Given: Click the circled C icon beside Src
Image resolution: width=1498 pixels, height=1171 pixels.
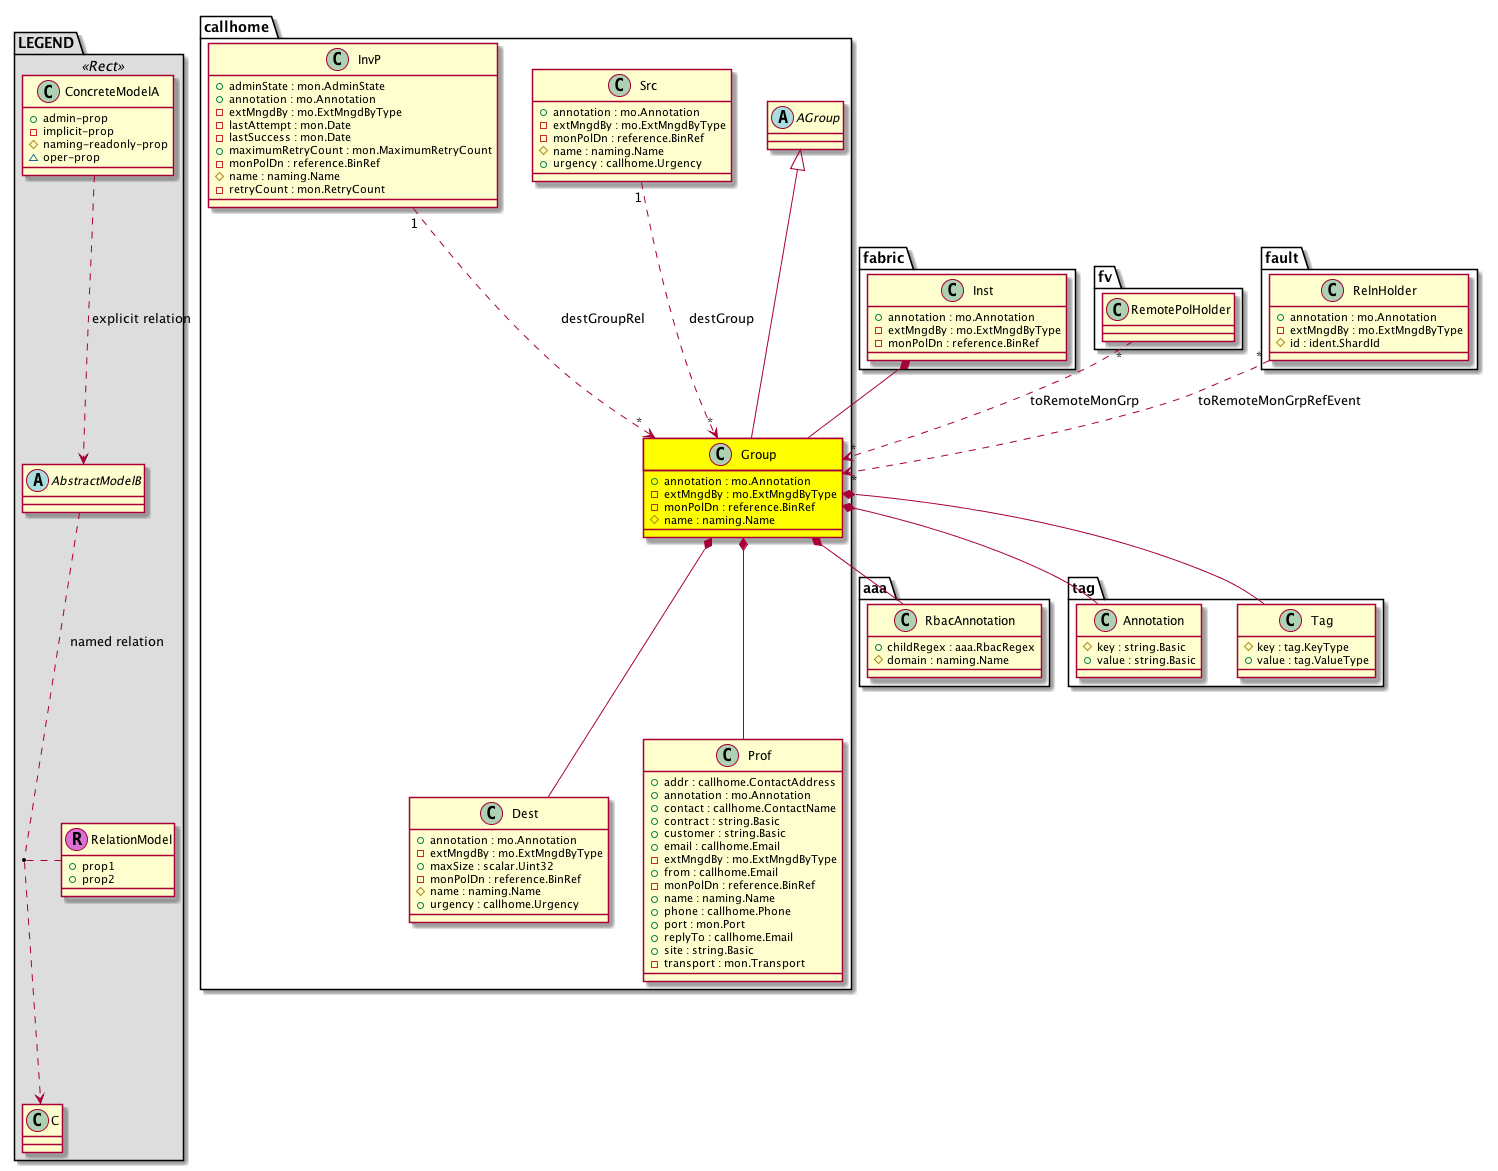Looking at the screenshot, I should [x=619, y=85].
